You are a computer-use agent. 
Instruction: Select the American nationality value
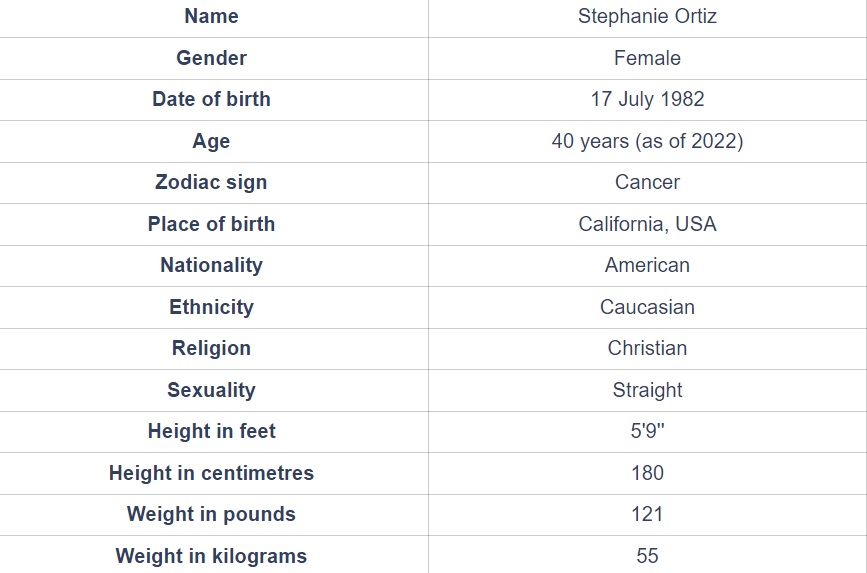click(x=647, y=265)
